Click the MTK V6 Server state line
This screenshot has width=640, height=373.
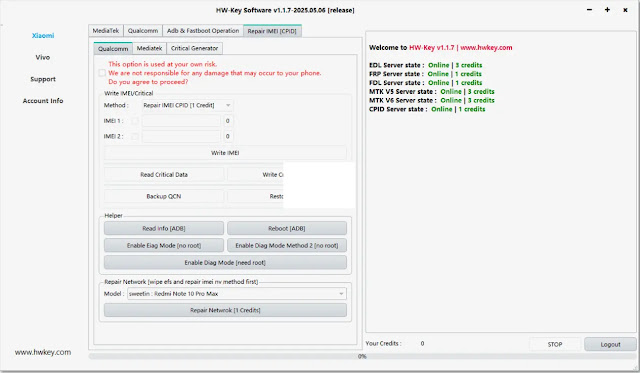431,100
